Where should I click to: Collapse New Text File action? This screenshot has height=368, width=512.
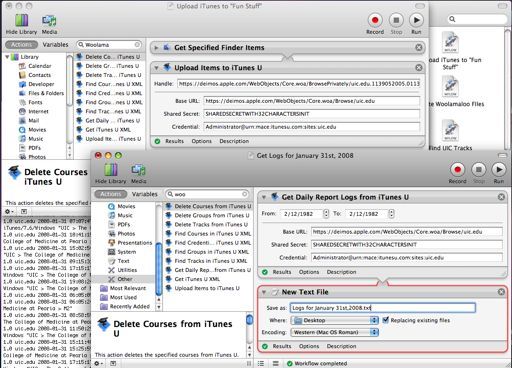264,292
